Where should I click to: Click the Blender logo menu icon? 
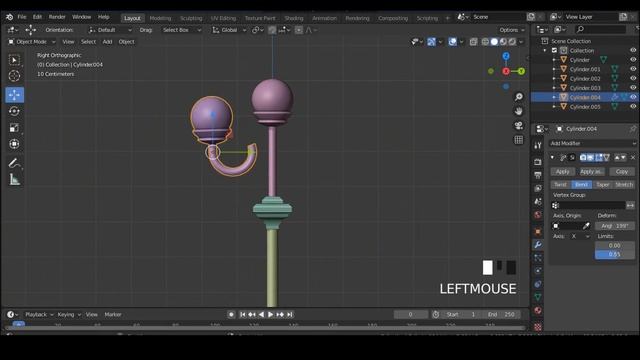(9, 17)
